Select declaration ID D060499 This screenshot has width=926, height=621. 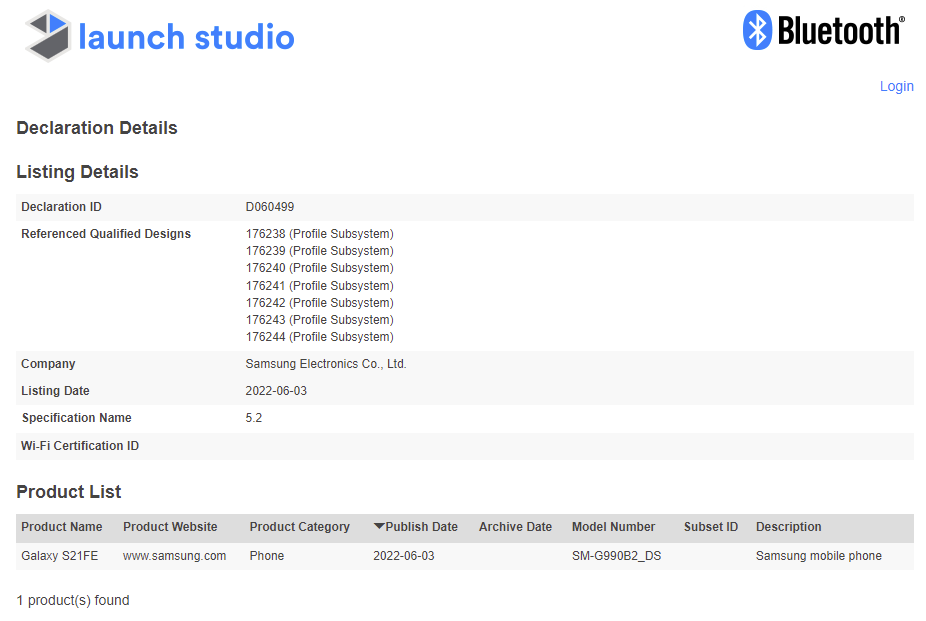coord(270,207)
